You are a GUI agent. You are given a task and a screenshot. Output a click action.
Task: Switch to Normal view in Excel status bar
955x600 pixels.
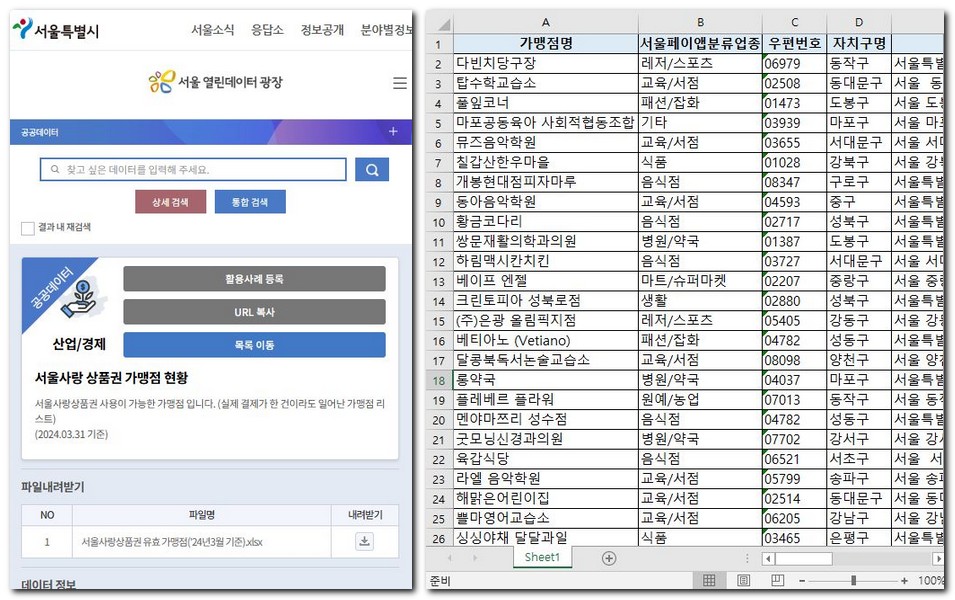(x=712, y=580)
